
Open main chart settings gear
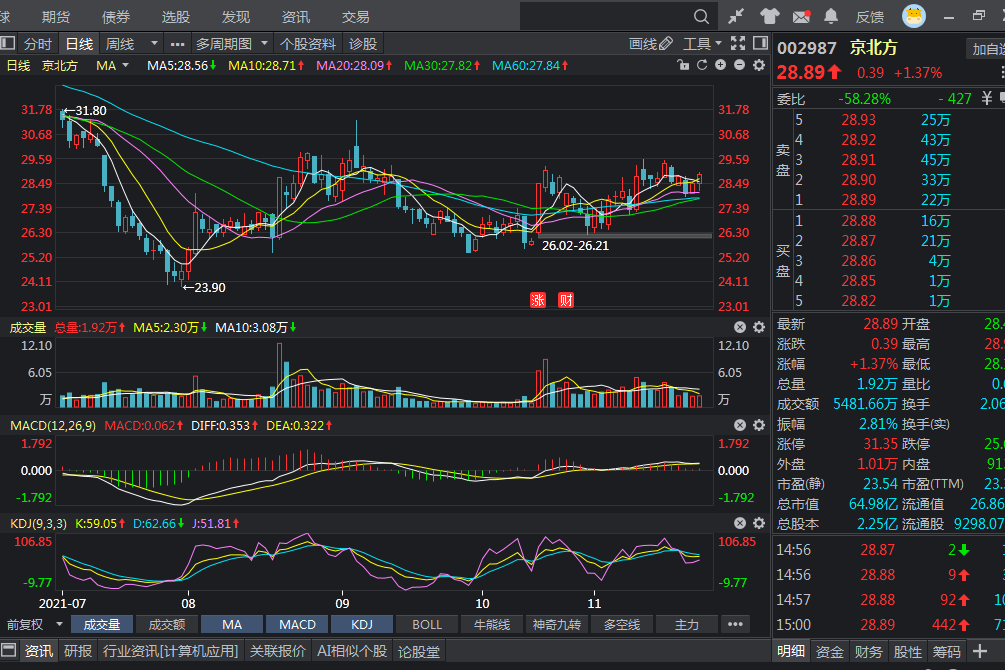click(758, 65)
